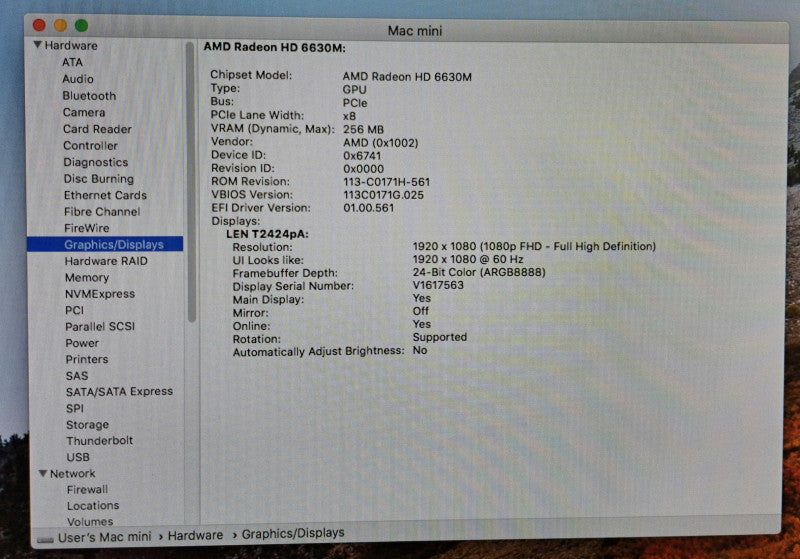Click the LEN T2424pA display heading

point(267,234)
